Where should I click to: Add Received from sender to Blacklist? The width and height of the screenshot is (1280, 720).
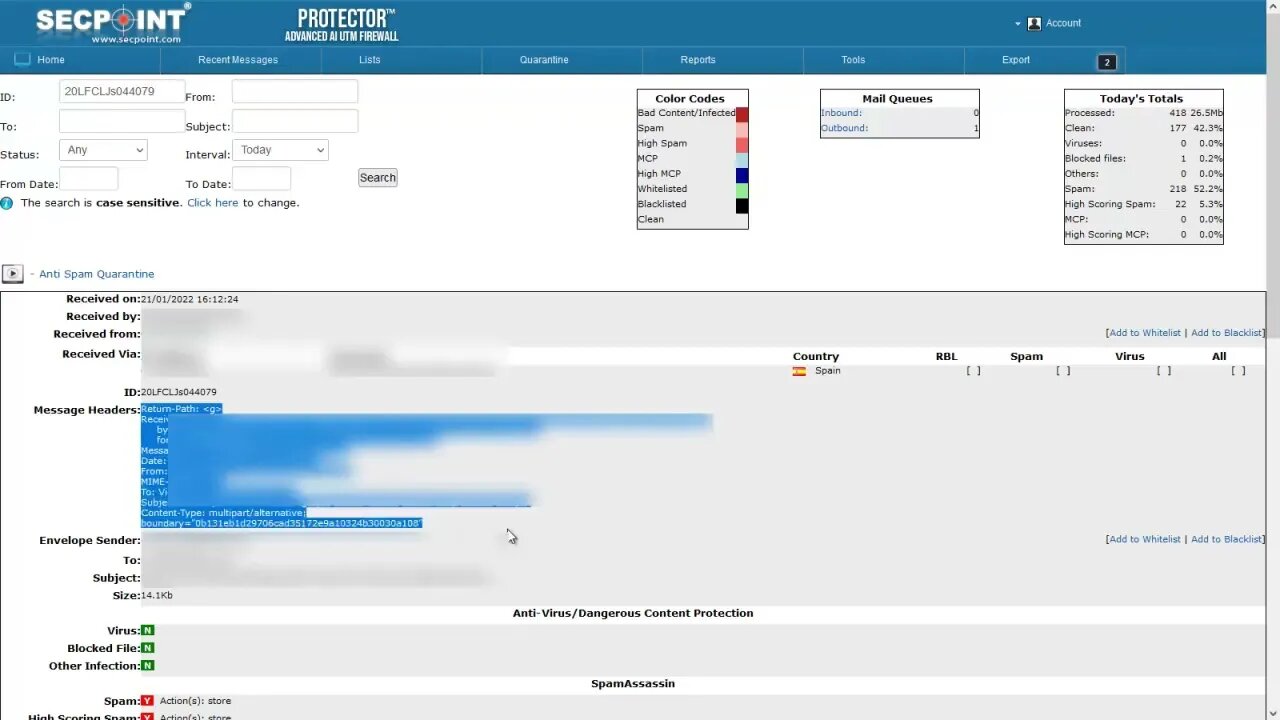coord(1226,333)
